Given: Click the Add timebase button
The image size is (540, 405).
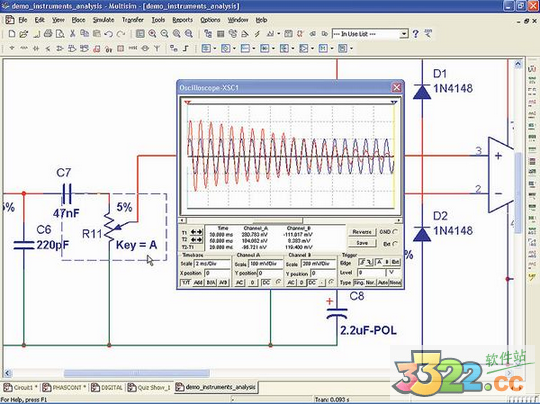Looking at the screenshot, I should point(198,283).
